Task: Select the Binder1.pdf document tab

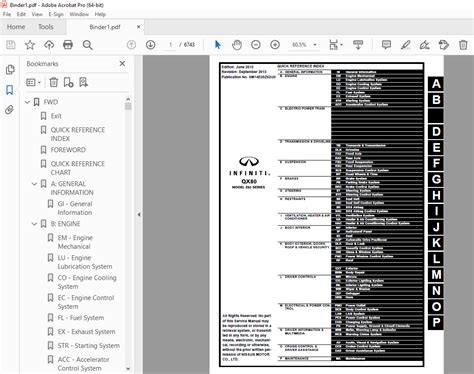Action: coord(105,27)
